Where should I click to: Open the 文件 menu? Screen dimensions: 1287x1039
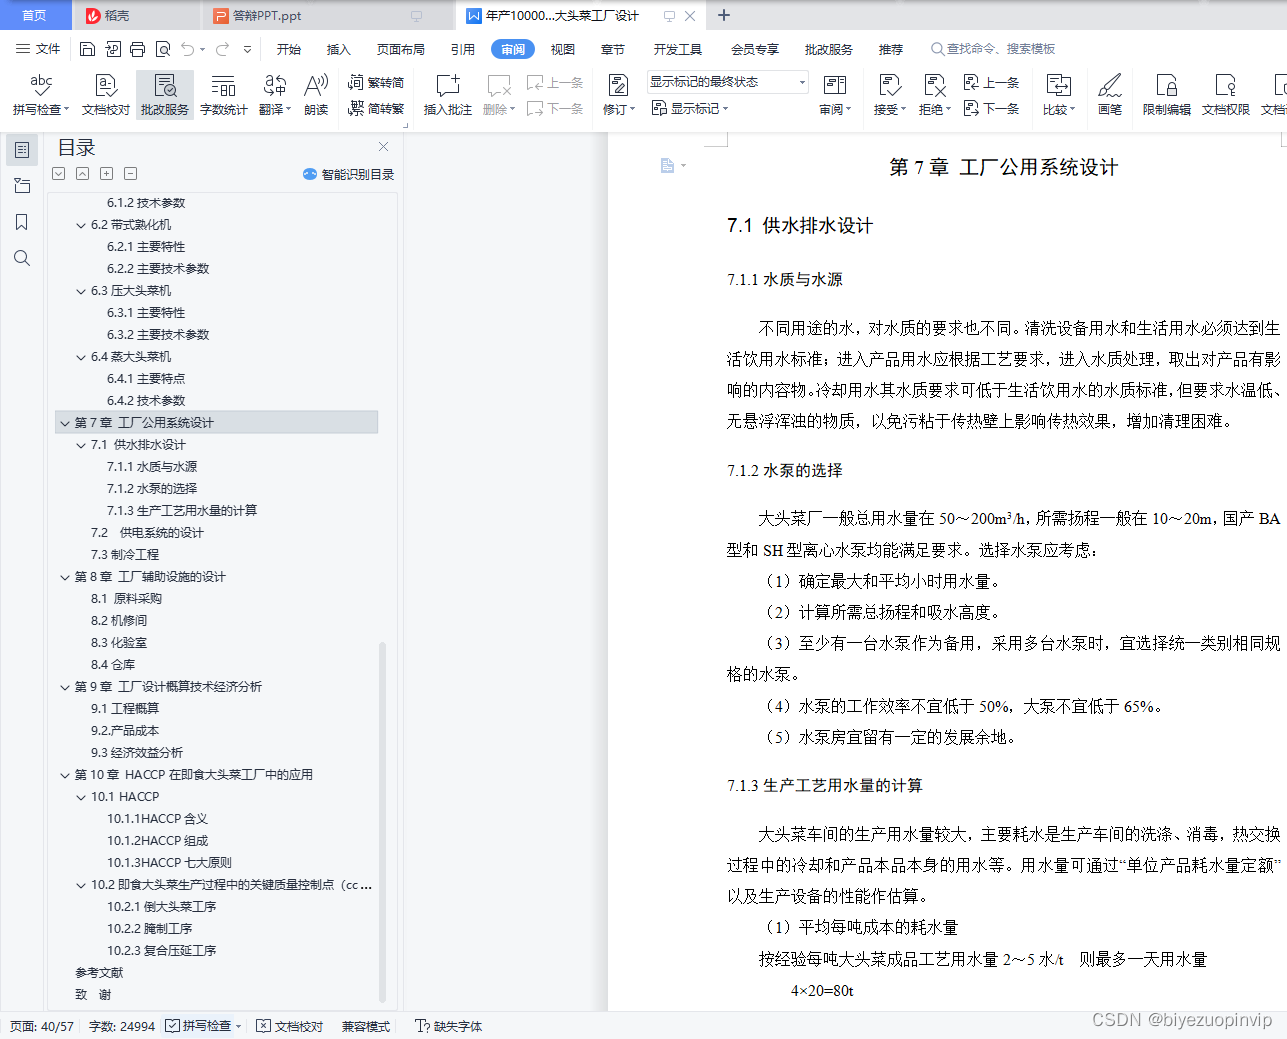click(39, 49)
